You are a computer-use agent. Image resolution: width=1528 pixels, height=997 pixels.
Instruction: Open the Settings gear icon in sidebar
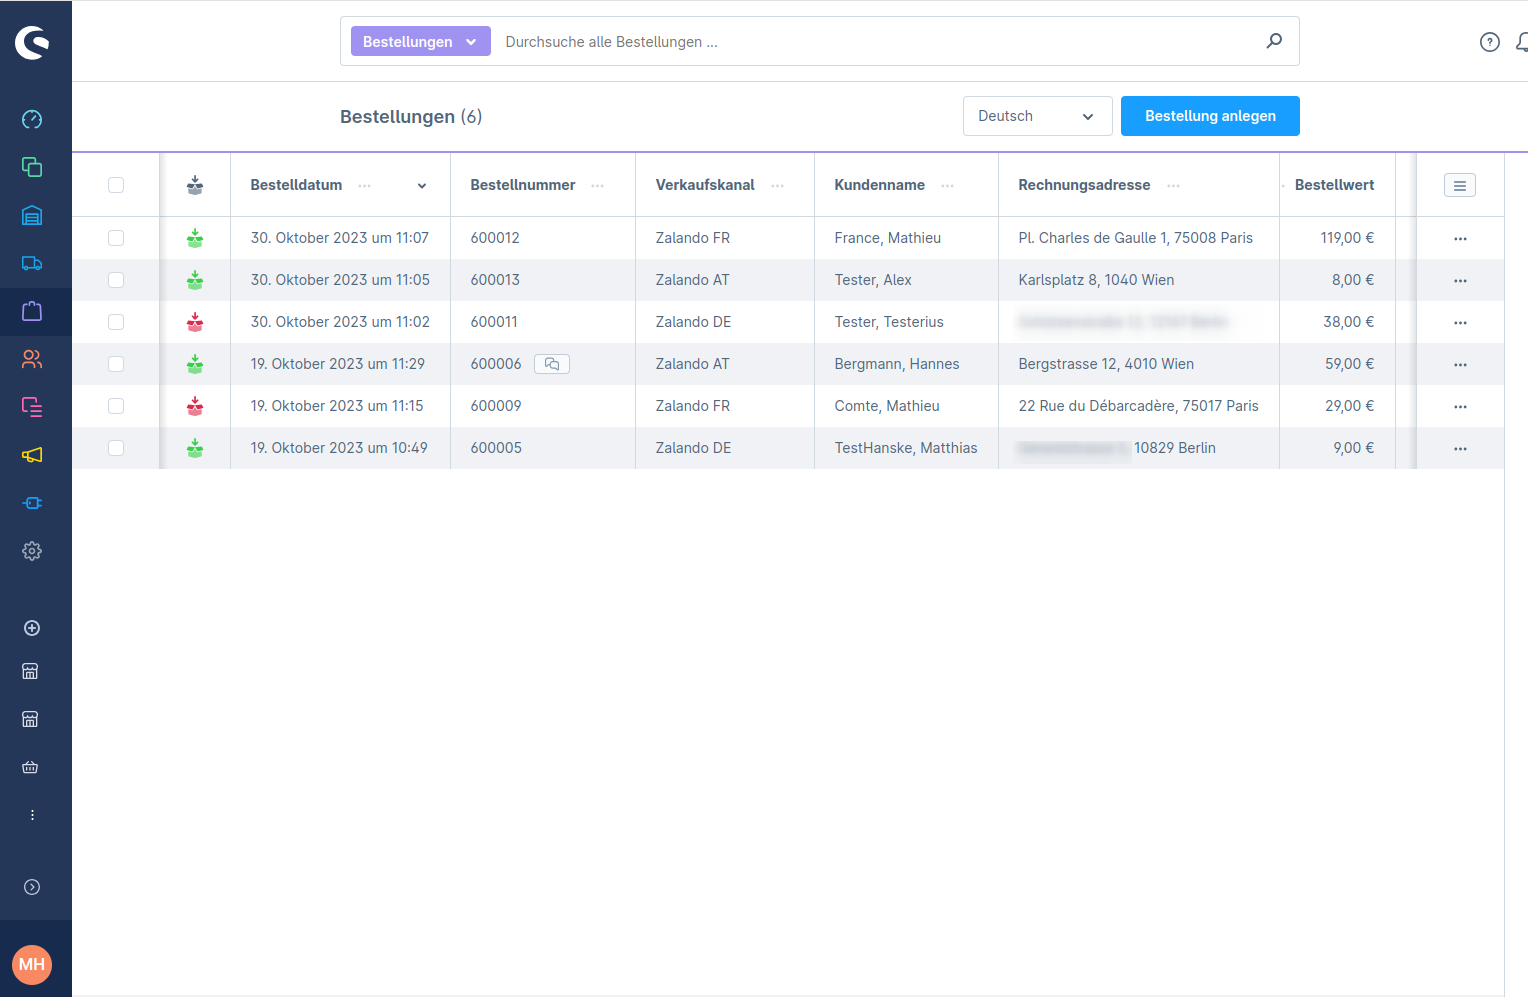[32, 551]
